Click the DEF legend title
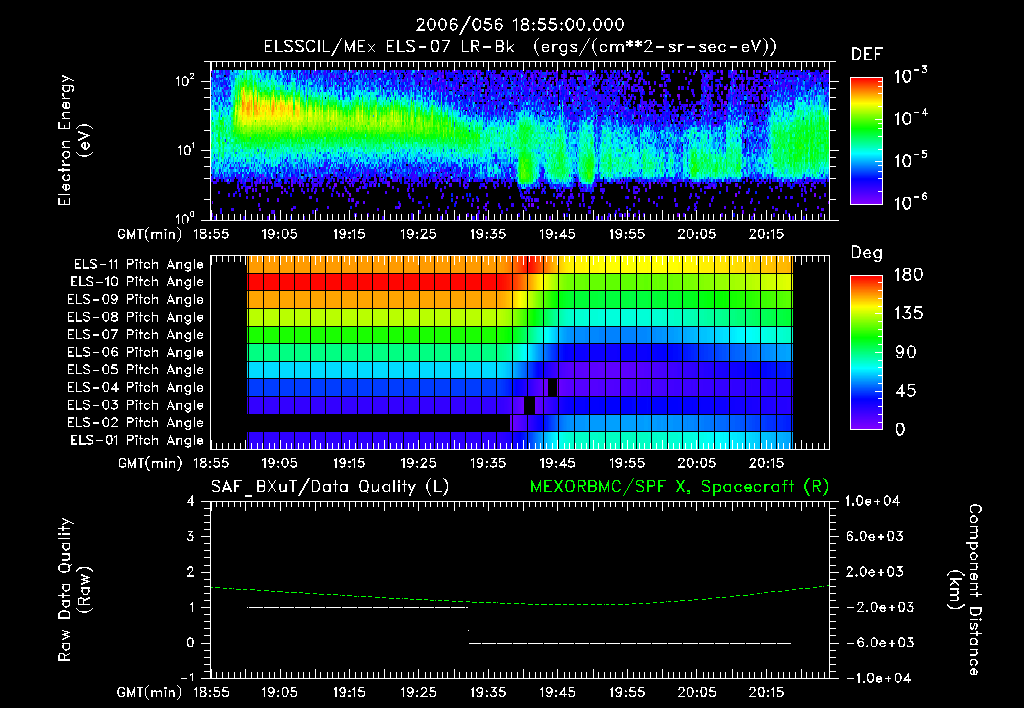This screenshot has height=708, width=1024. (x=866, y=54)
